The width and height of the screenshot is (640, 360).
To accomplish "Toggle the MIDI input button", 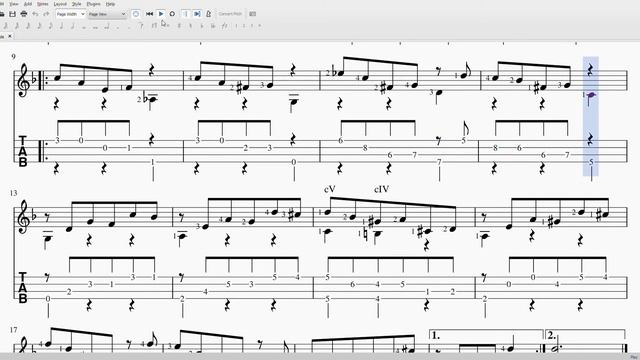I will pos(136,14).
